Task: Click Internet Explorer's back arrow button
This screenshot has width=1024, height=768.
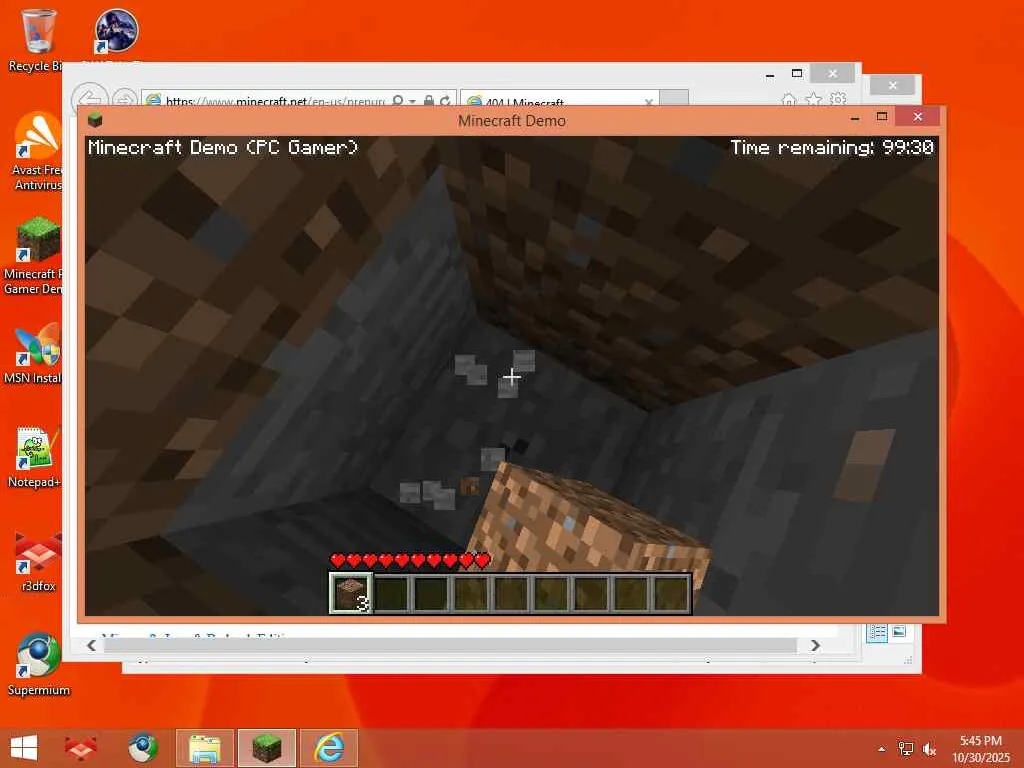Action: (89, 98)
